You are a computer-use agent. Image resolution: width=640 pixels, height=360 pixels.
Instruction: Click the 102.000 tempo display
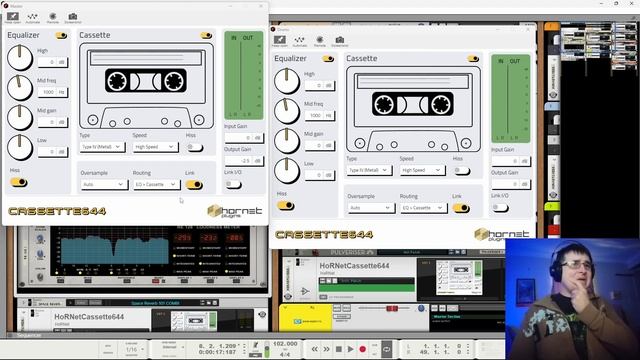point(285,344)
